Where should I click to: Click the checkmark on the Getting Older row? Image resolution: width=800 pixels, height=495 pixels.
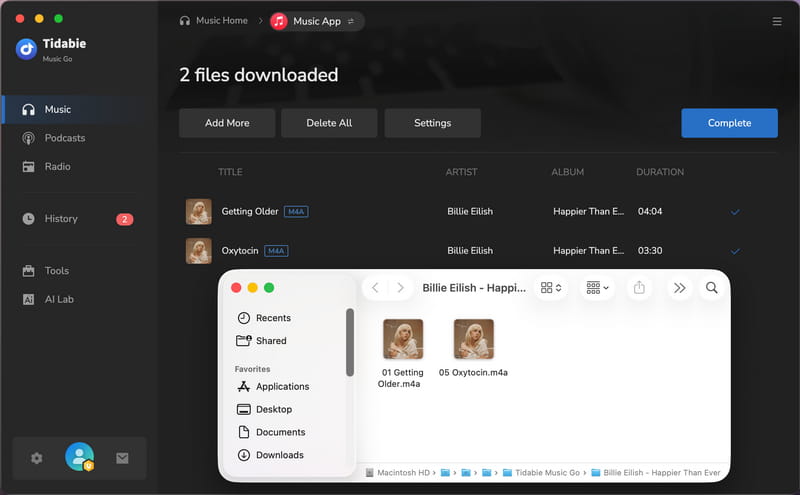735,212
